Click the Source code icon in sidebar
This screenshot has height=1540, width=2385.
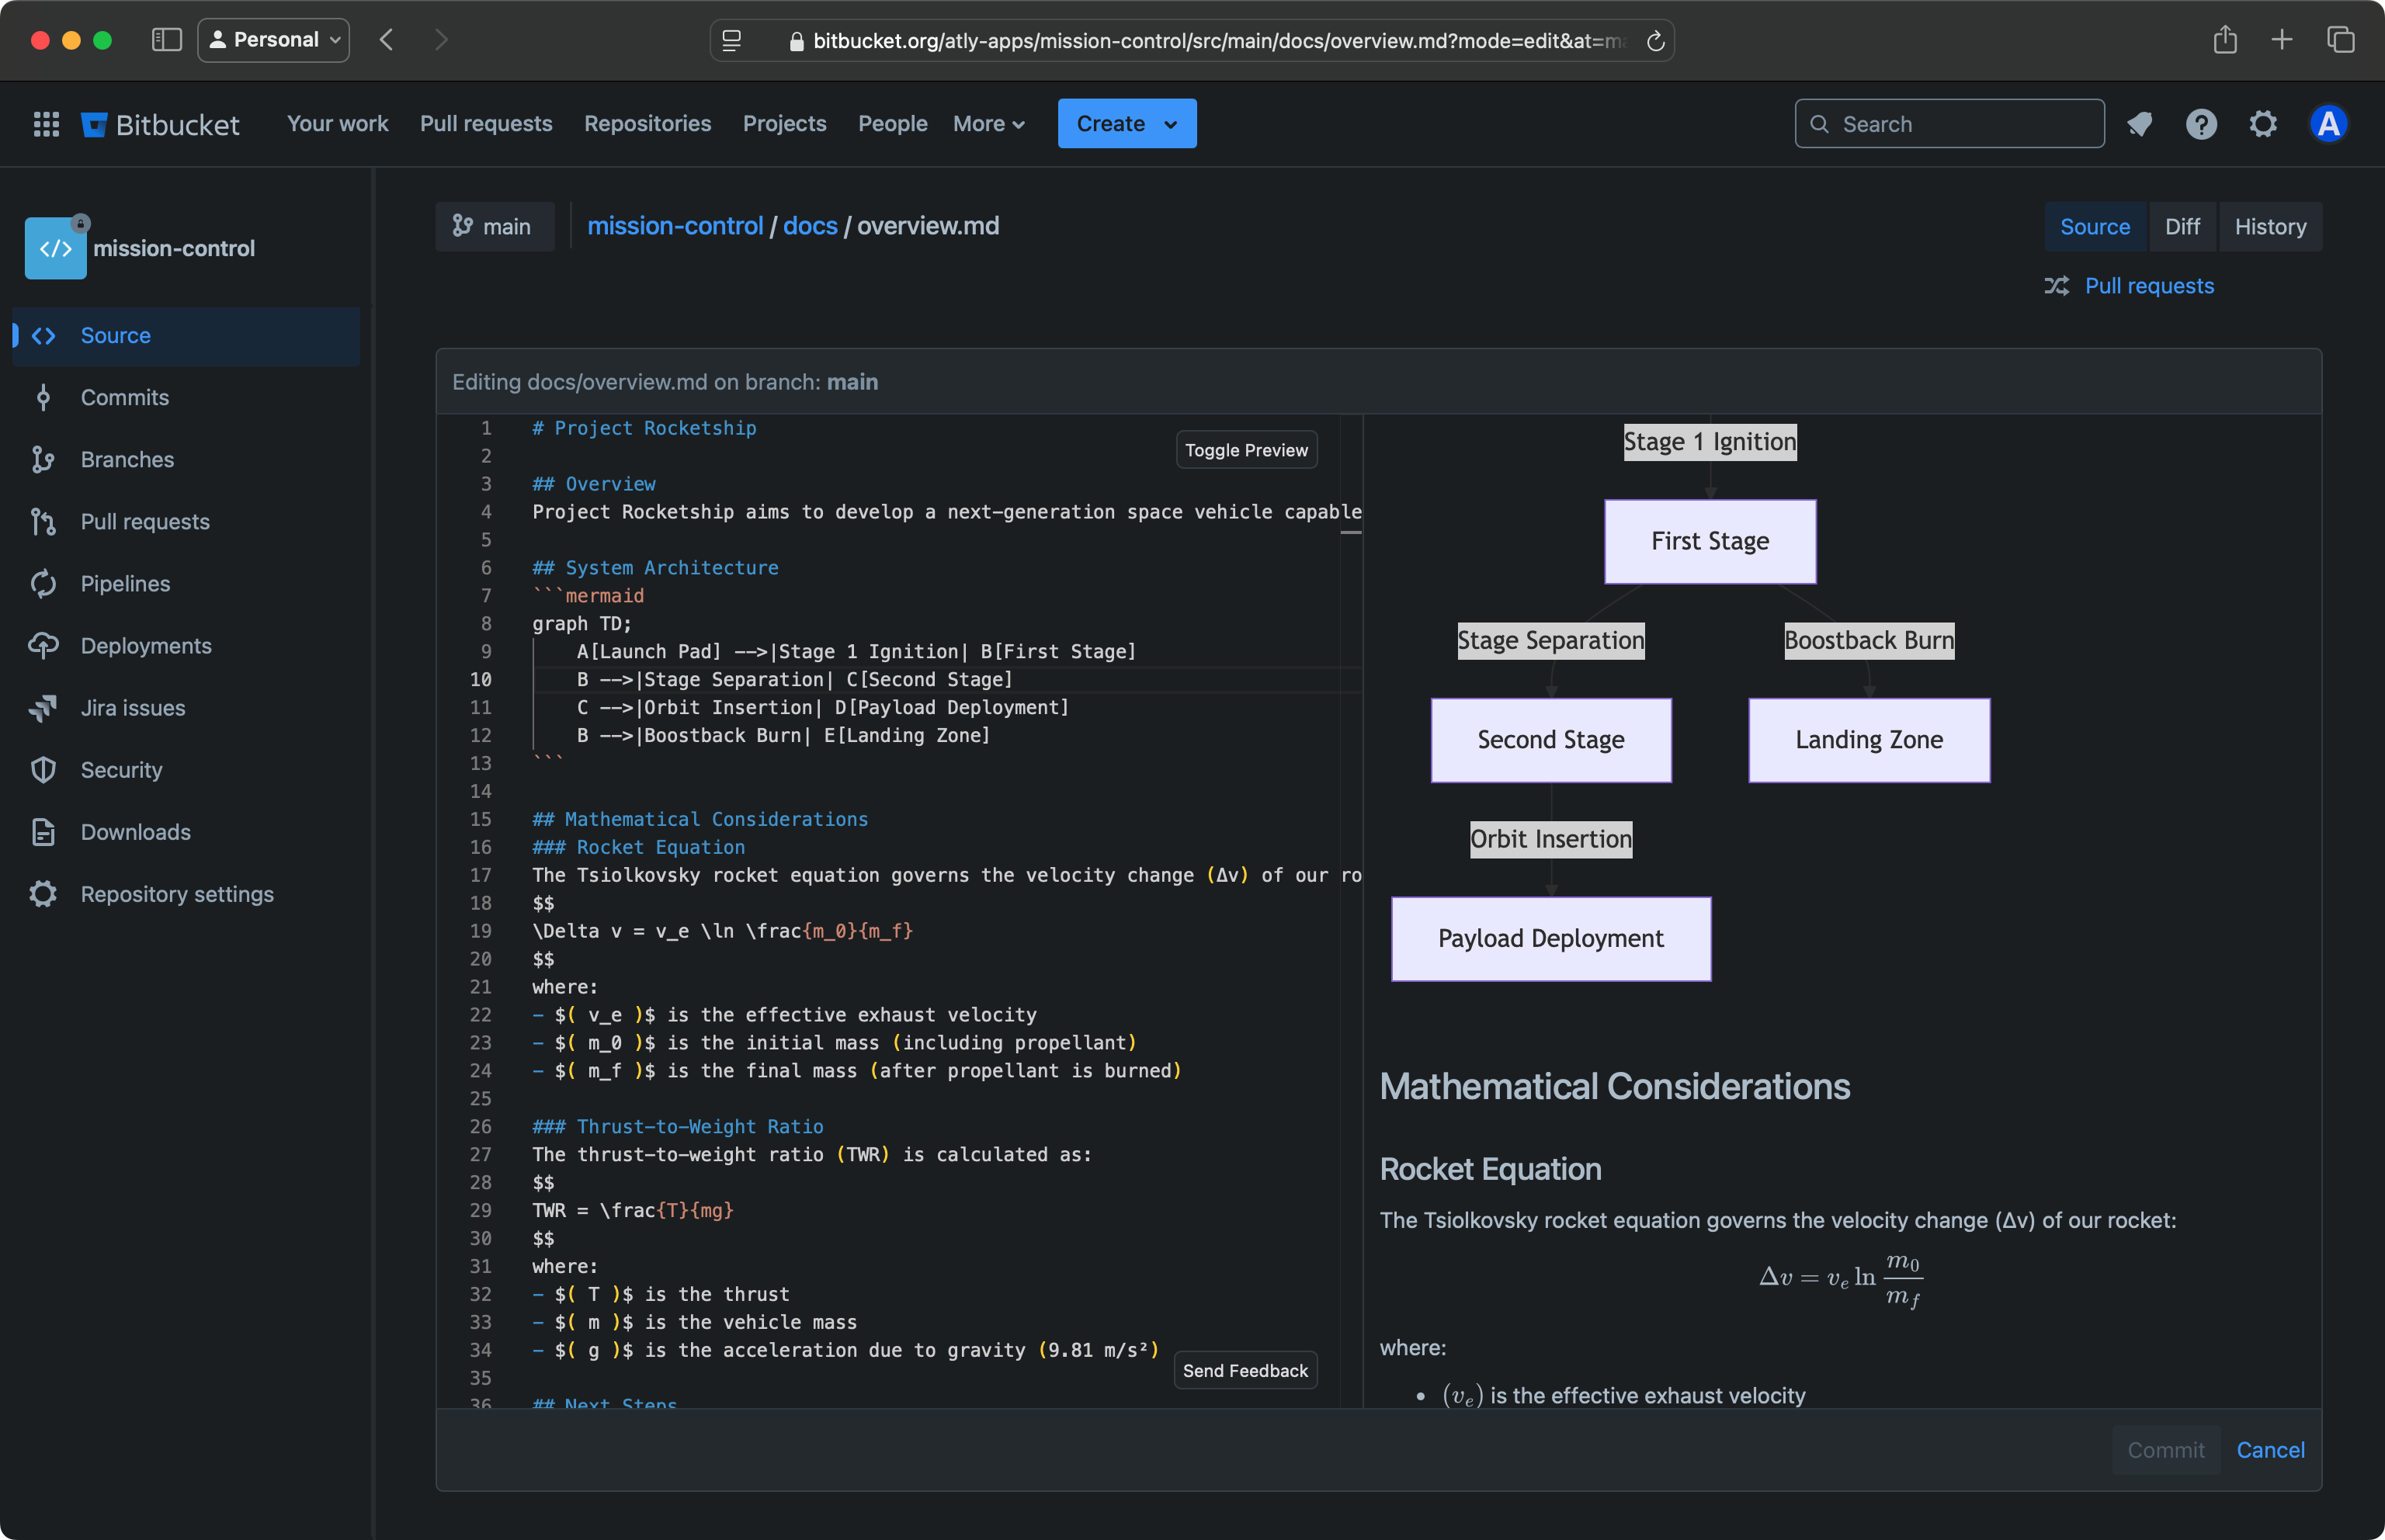point(43,336)
